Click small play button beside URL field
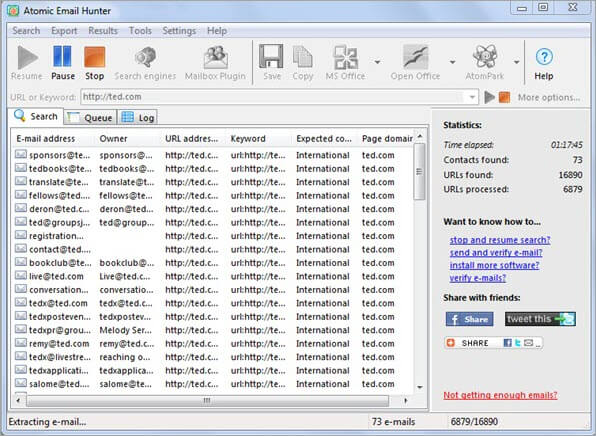Viewport: 596px width, 436px height. 489,97
